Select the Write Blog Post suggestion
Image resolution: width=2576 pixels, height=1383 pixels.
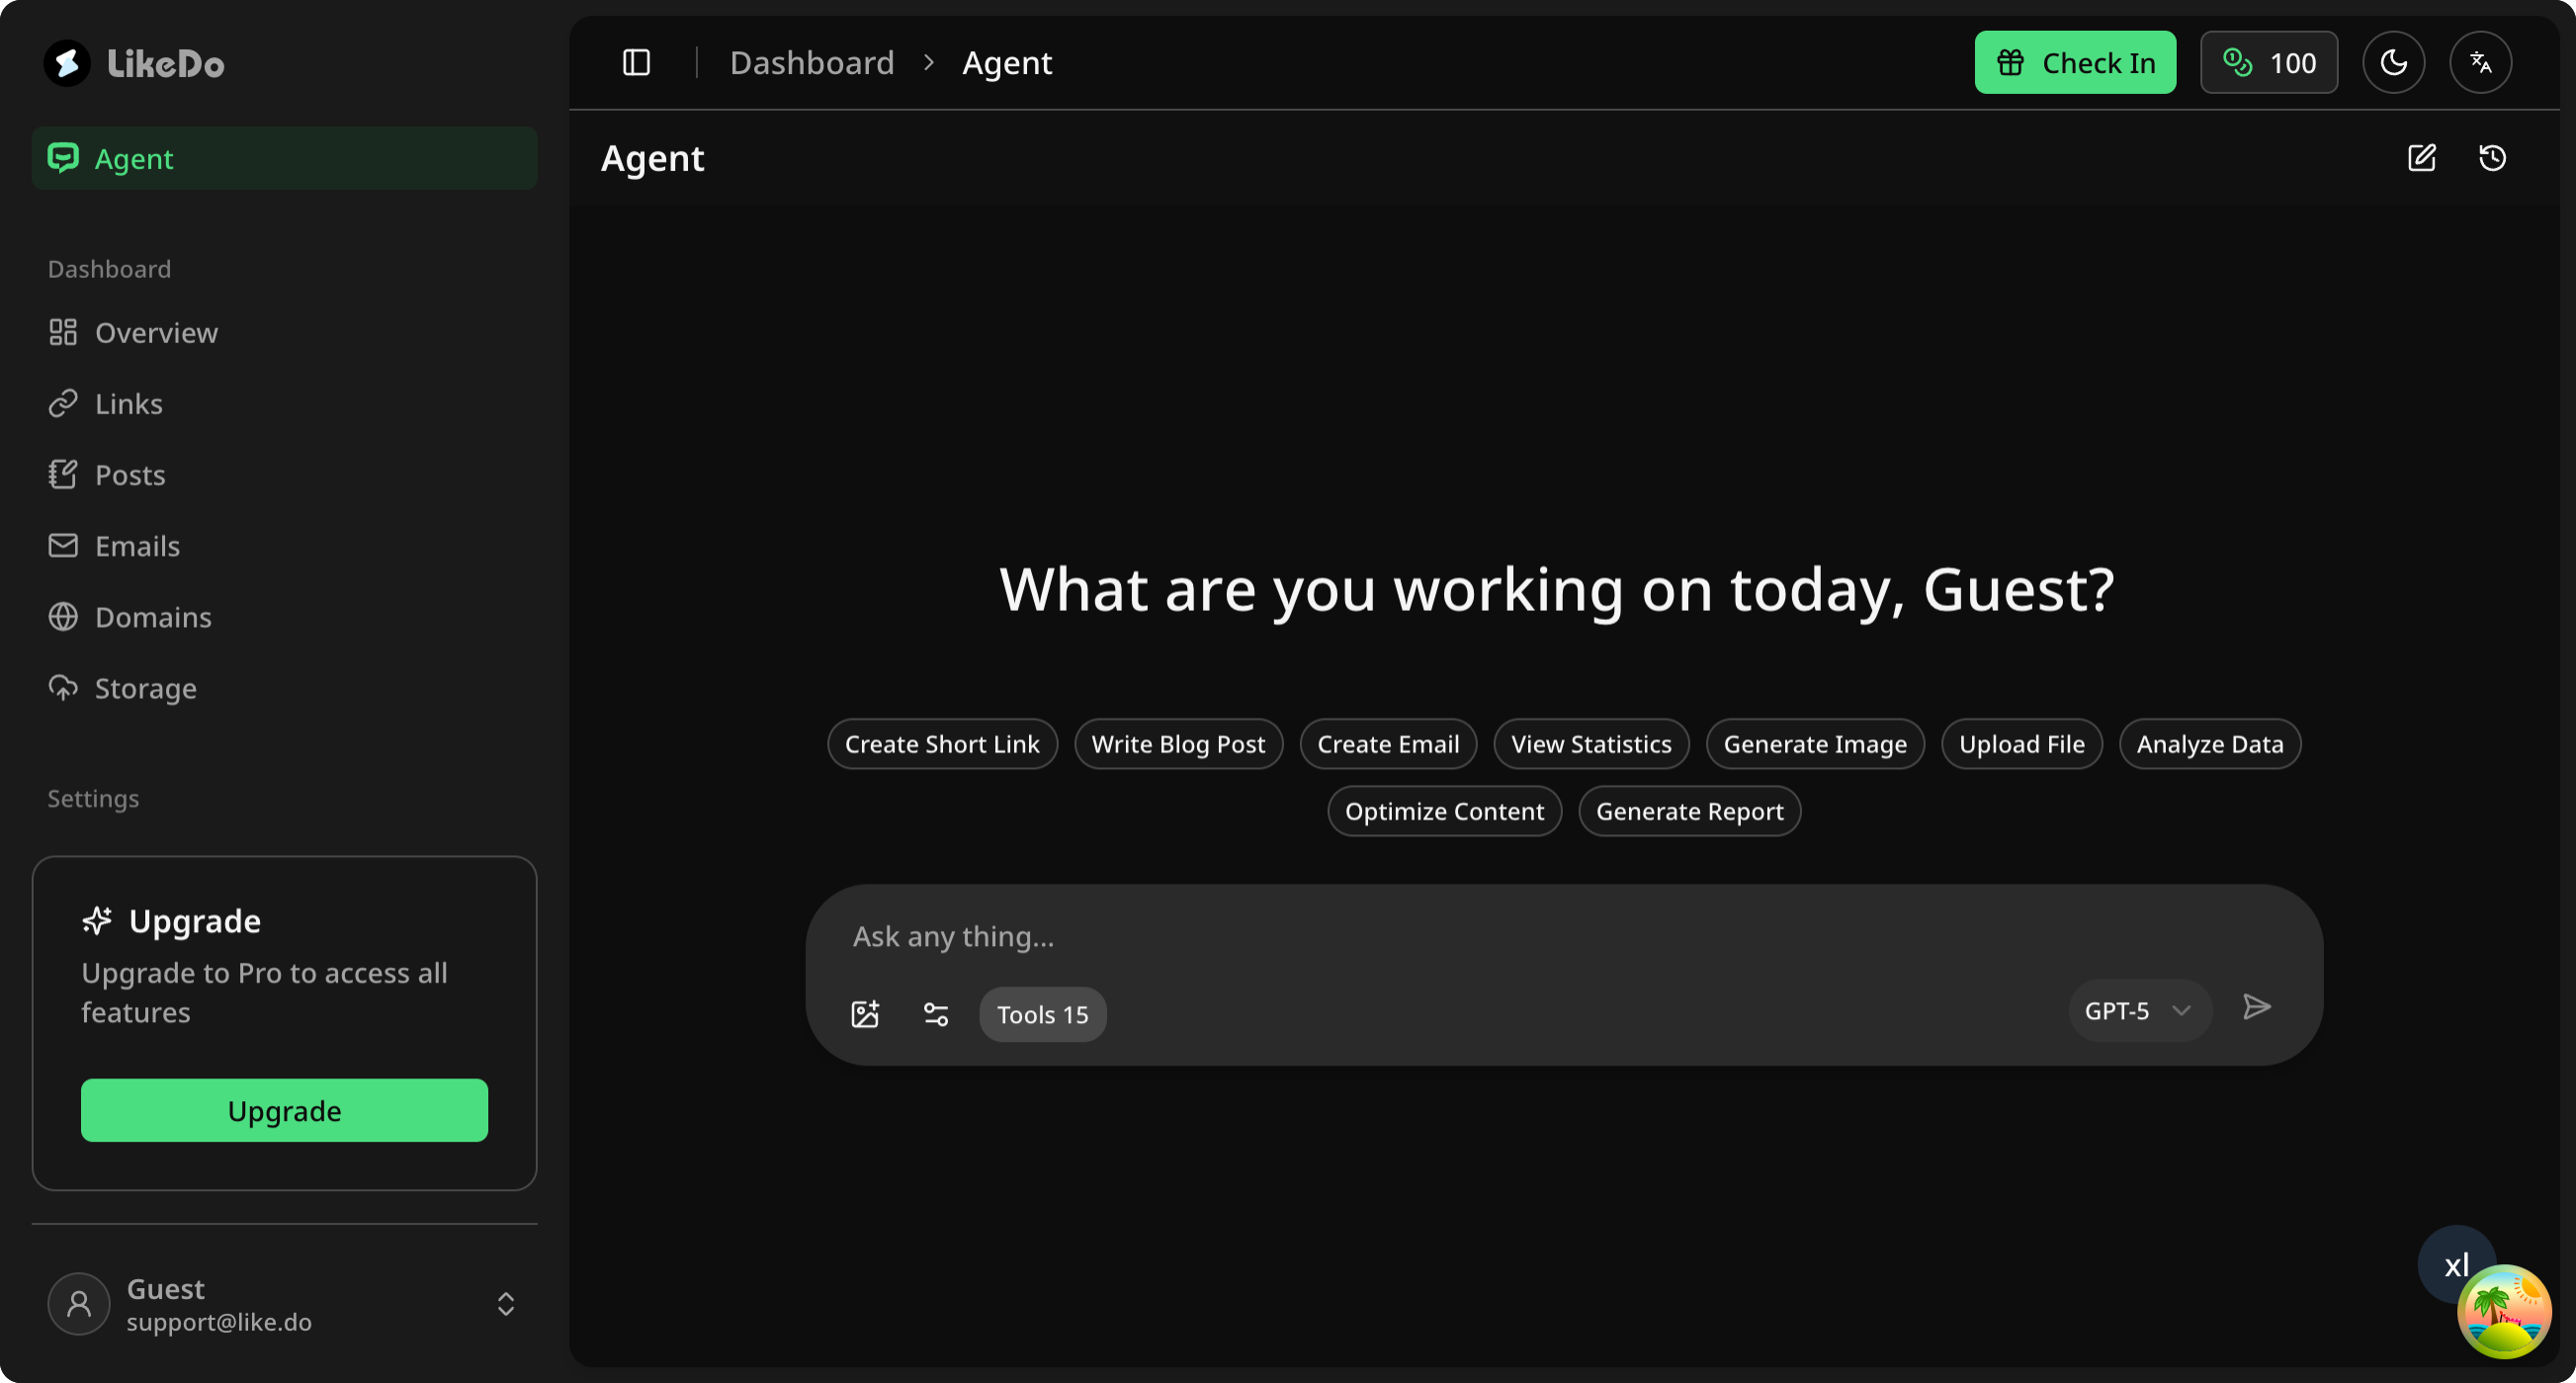[x=1178, y=743]
